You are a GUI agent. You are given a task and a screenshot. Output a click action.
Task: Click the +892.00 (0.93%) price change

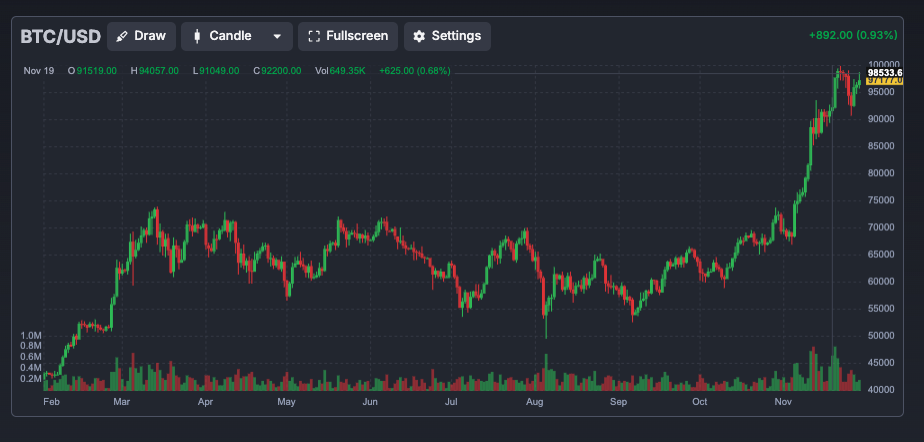[853, 36]
